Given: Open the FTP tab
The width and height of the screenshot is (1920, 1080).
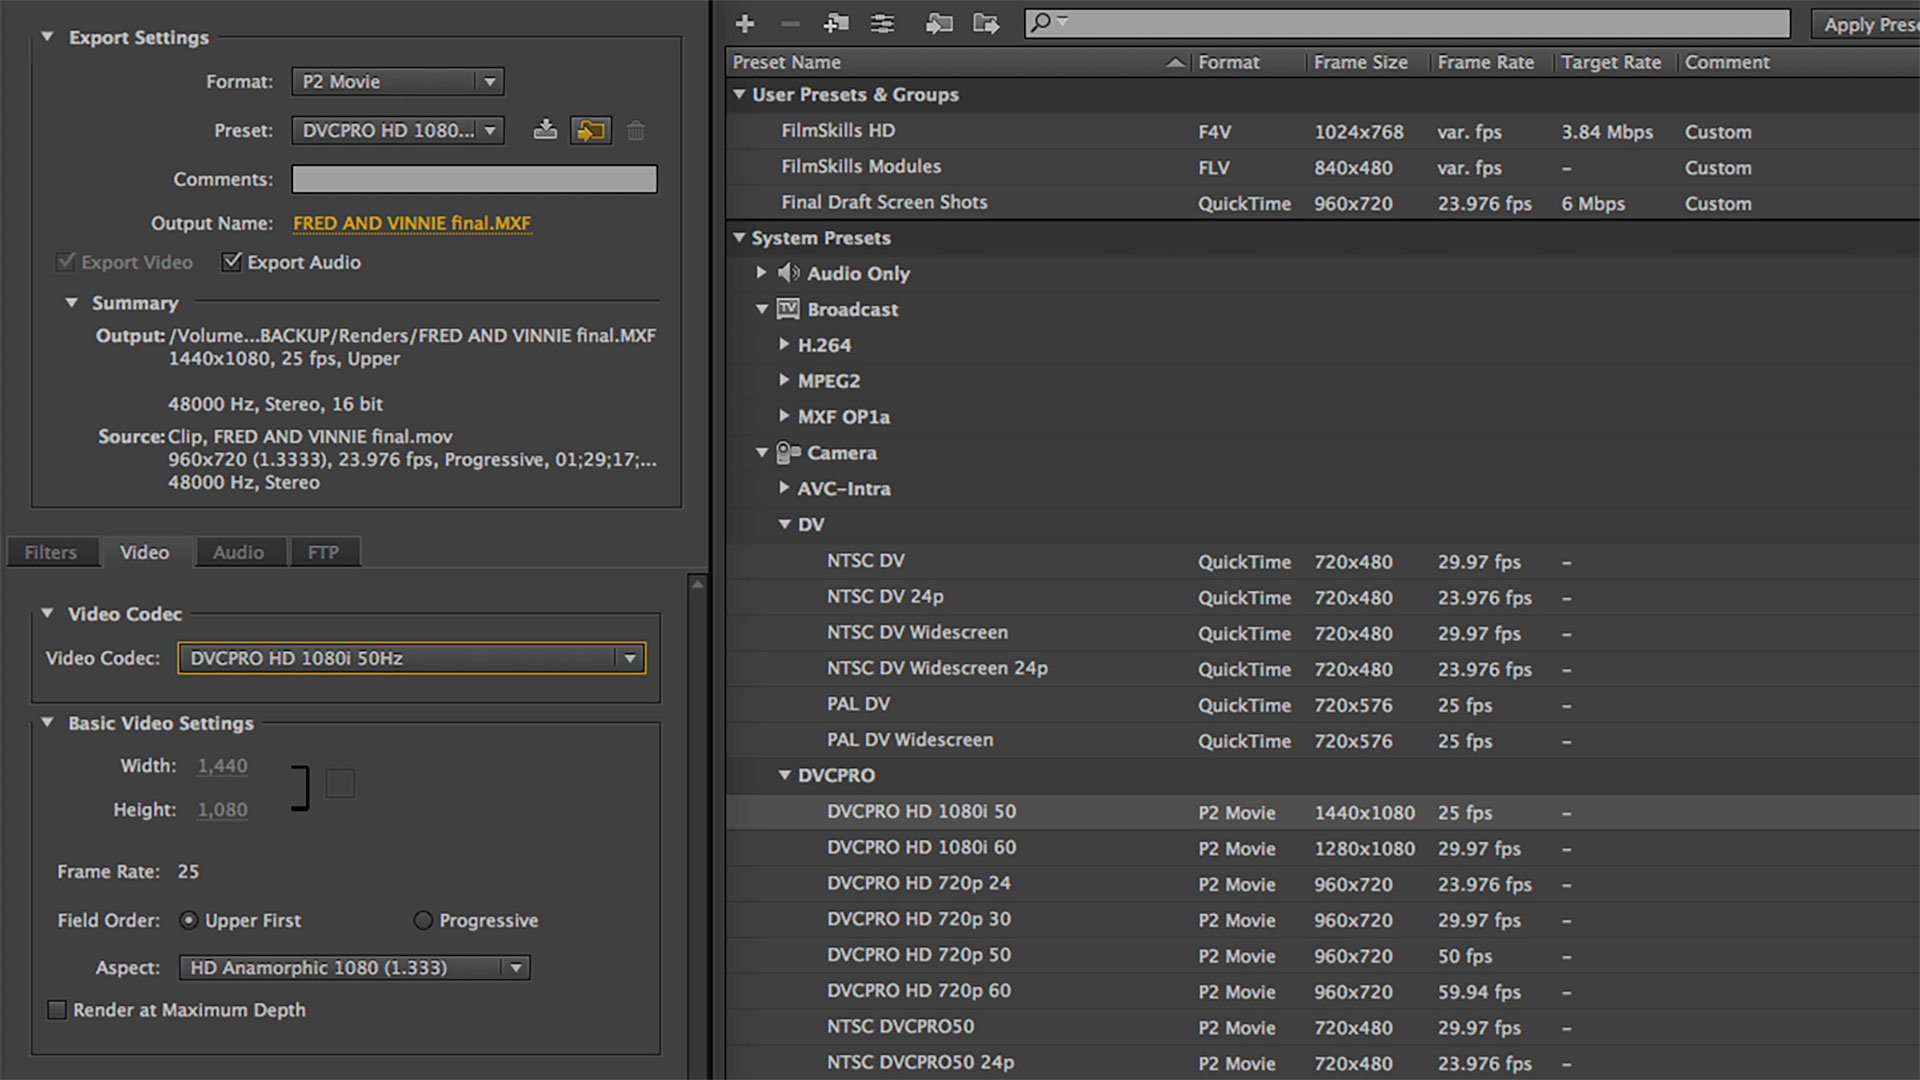Looking at the screenshot, I should (324, 552).
